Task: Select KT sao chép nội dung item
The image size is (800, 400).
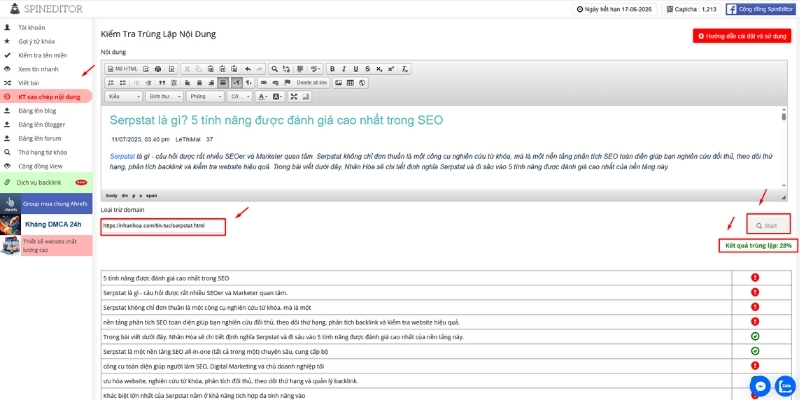Action: (46, 96)
